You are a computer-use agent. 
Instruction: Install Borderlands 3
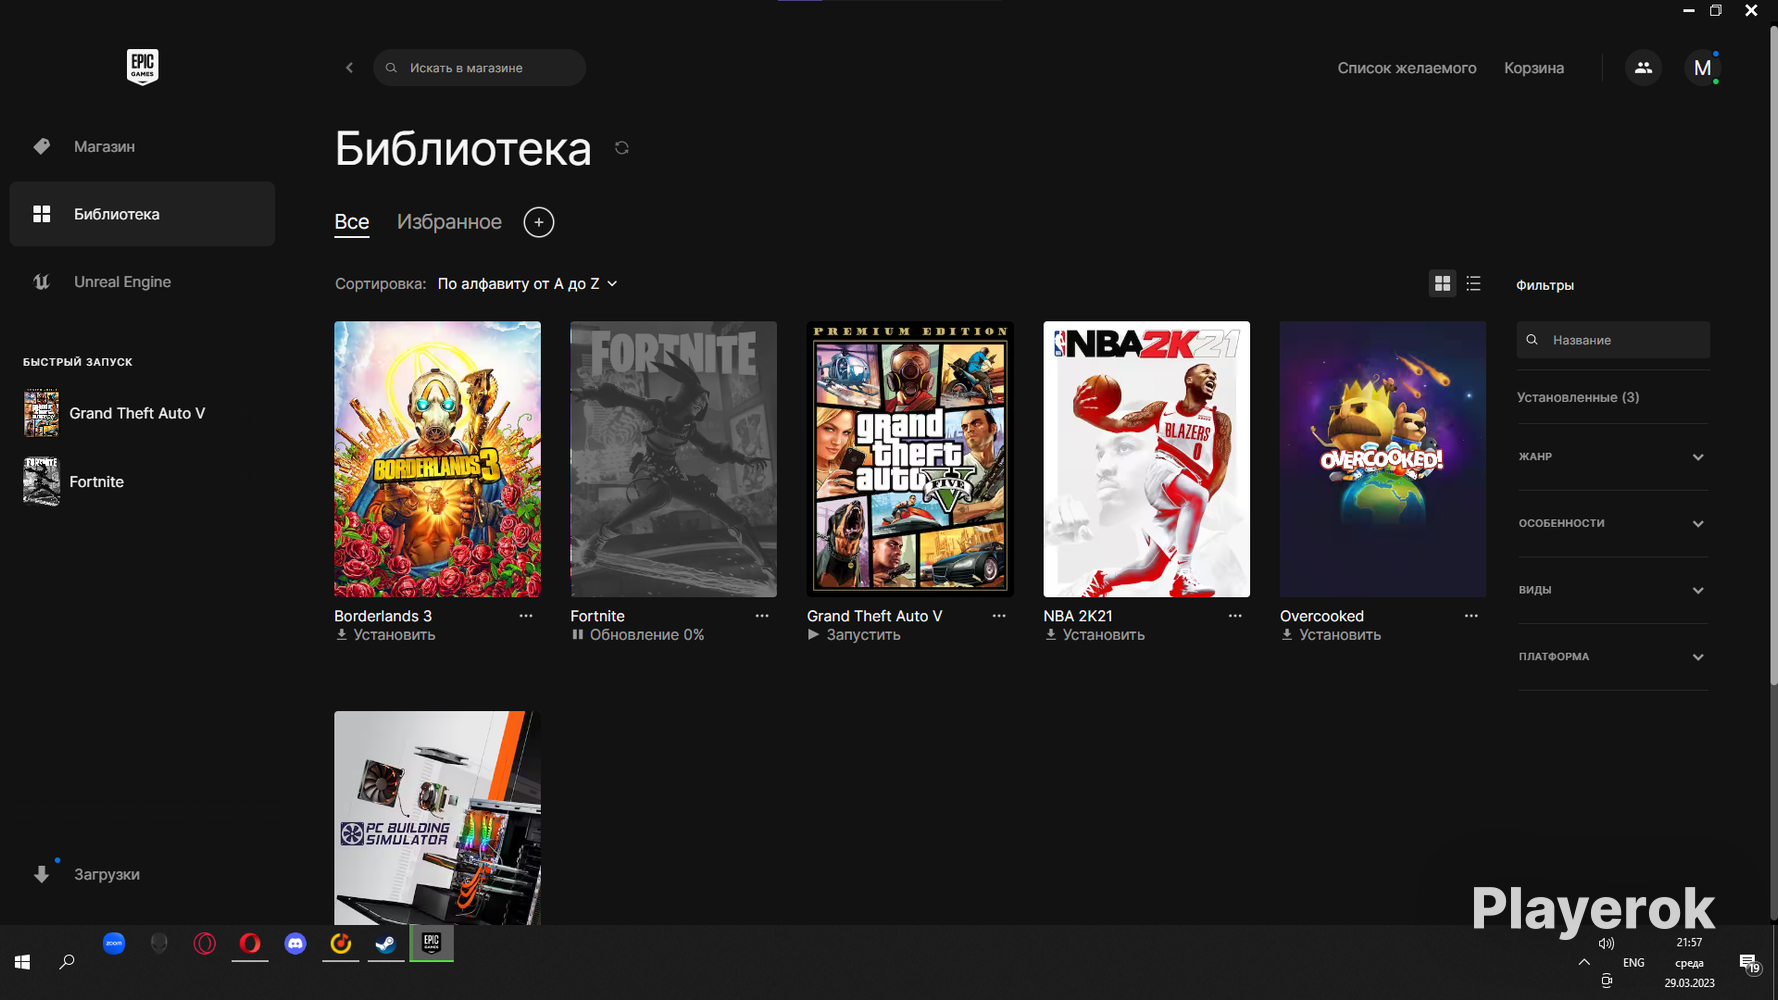coord(385,635)
